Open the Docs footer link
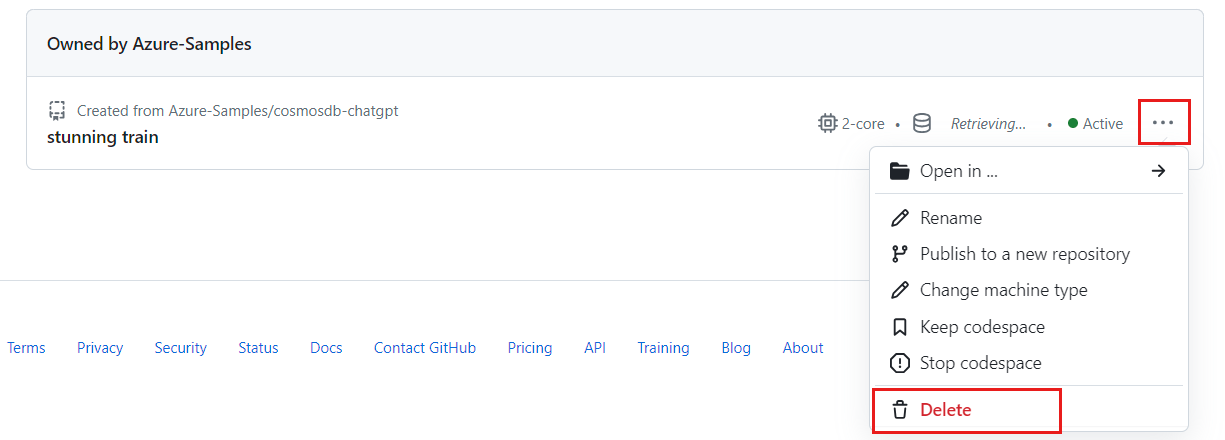Image resolution: width=1225 pixels, height=440 pixels. [326, 348]
